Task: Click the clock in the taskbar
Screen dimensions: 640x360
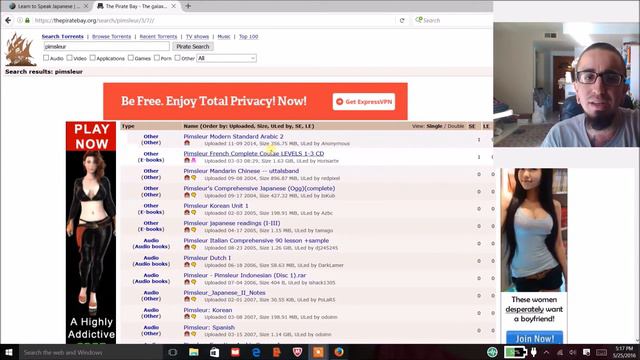Action: (624, 352)
